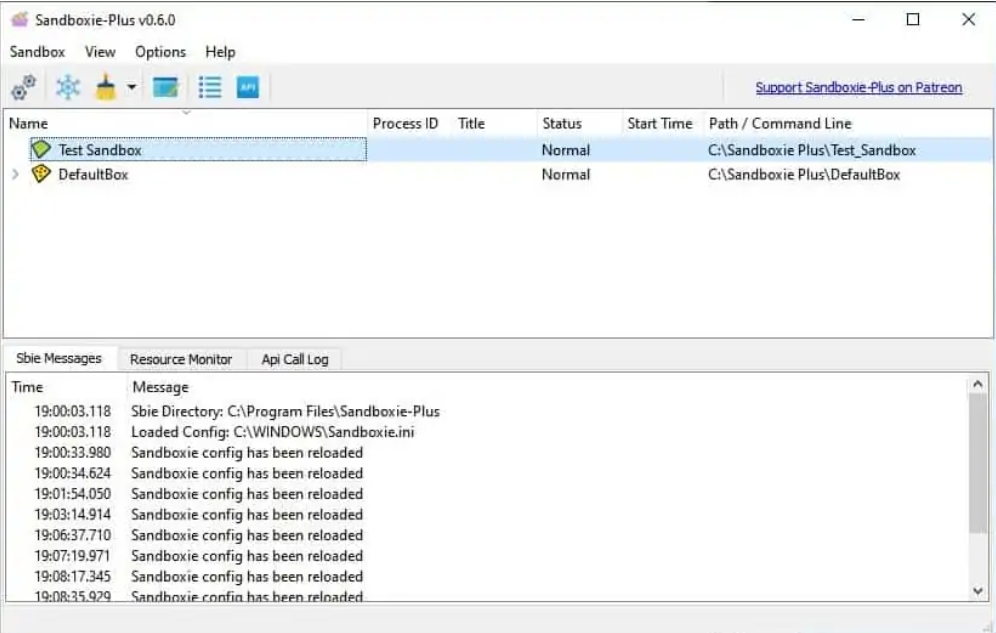
Task: Click the 19:00:03.118 timestamp beside Sbie Directory
Action: 72,411
